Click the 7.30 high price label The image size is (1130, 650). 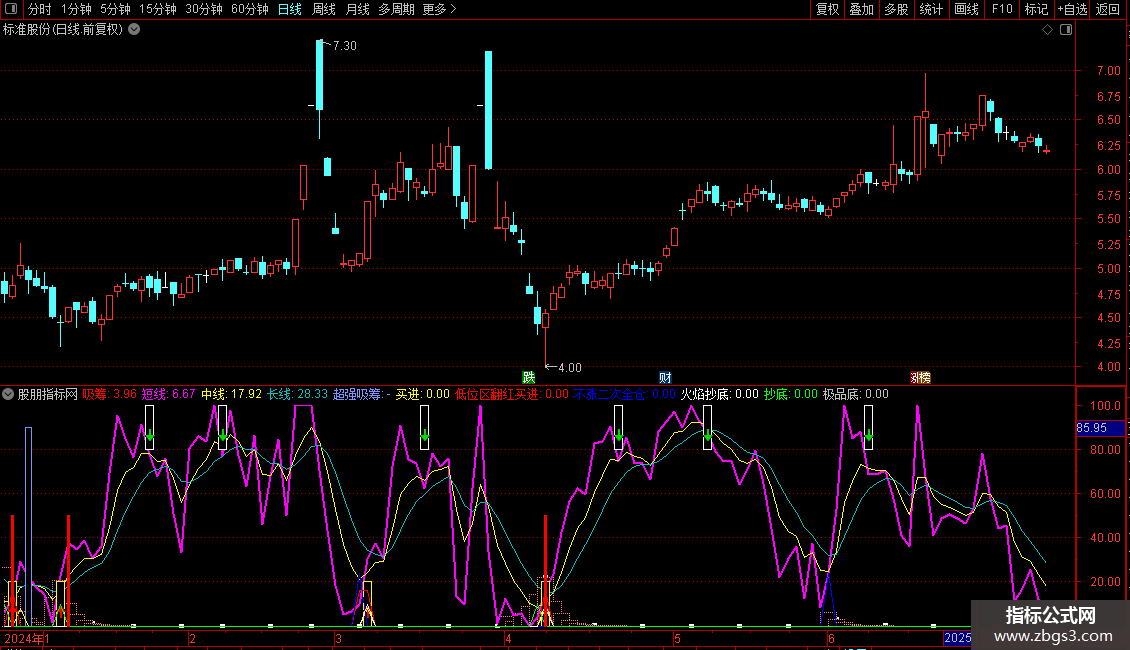pyautogui.click(x=344, y=45)
